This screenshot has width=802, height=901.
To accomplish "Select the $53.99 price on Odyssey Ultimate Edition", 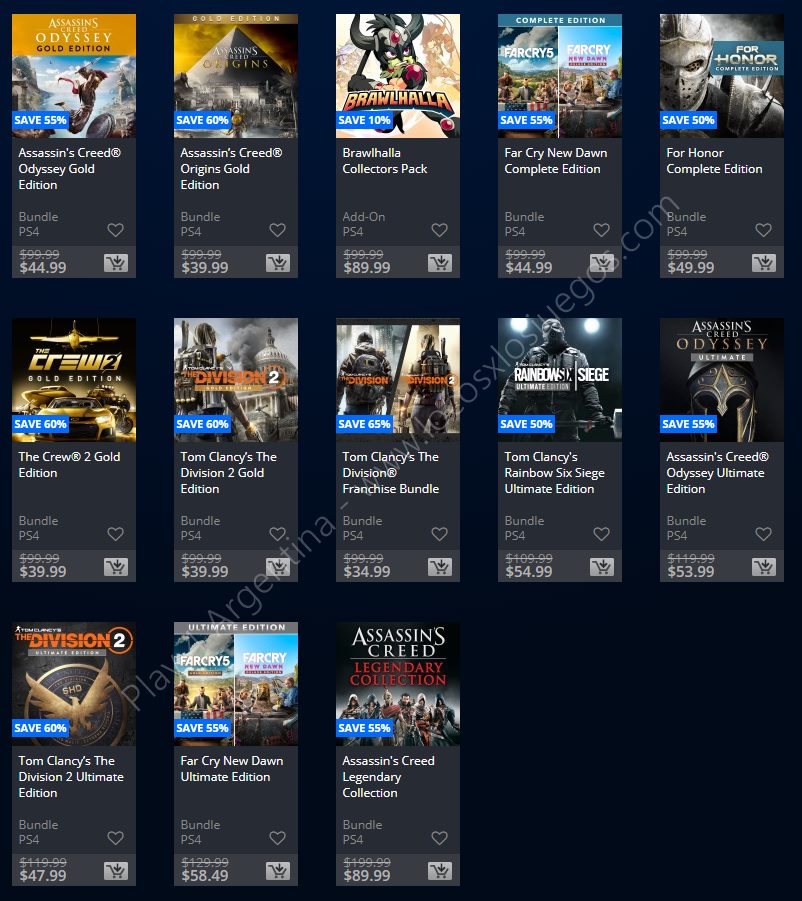I will point(691,571).
